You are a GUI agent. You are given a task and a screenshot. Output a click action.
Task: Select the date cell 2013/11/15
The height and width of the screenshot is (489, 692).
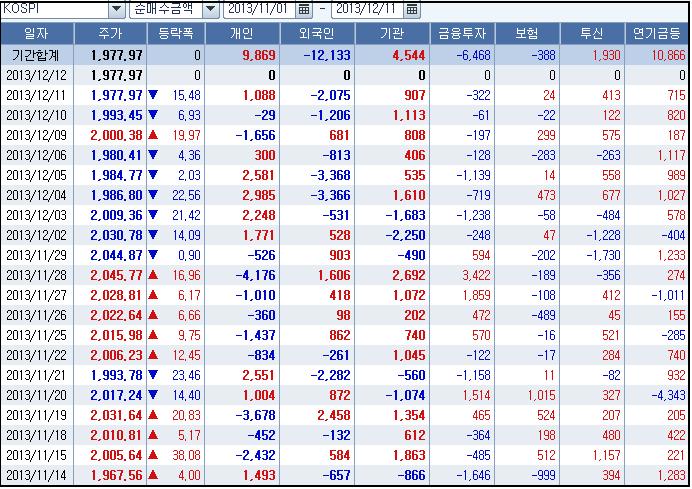37,455
